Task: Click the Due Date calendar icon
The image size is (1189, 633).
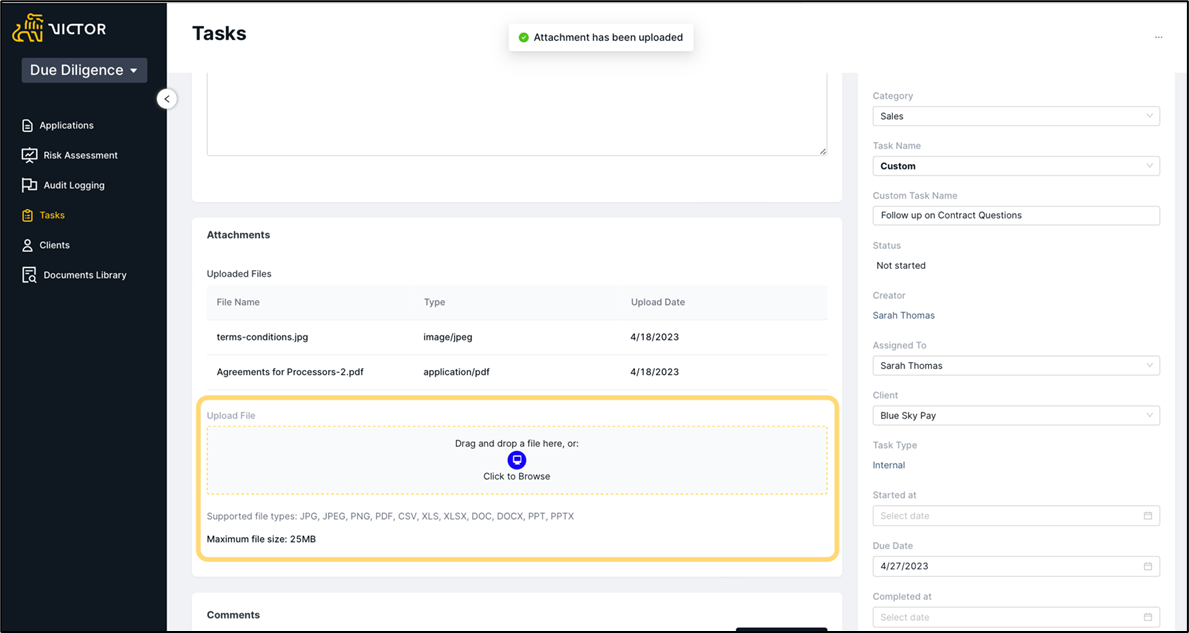Action: (x=1147, y=566)
